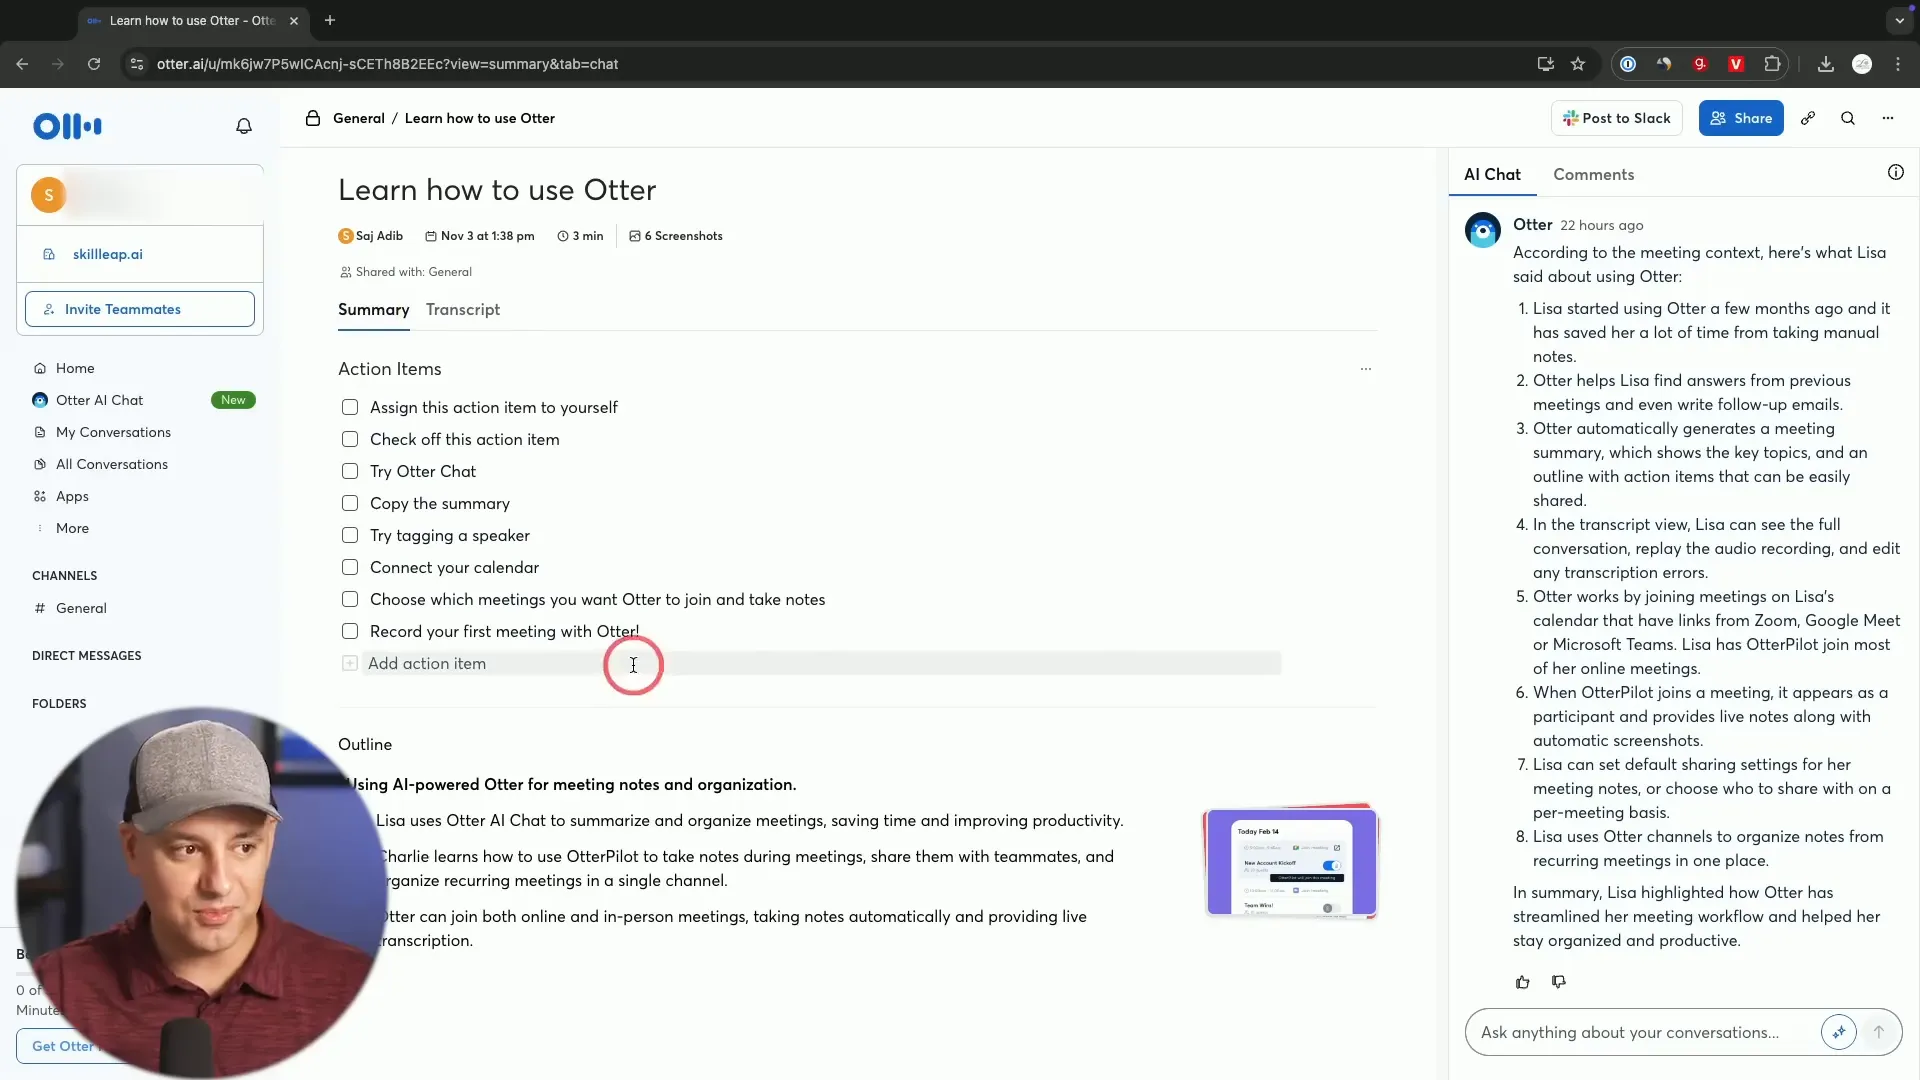Bookmark this page with the star icon

pos(1578,64)
